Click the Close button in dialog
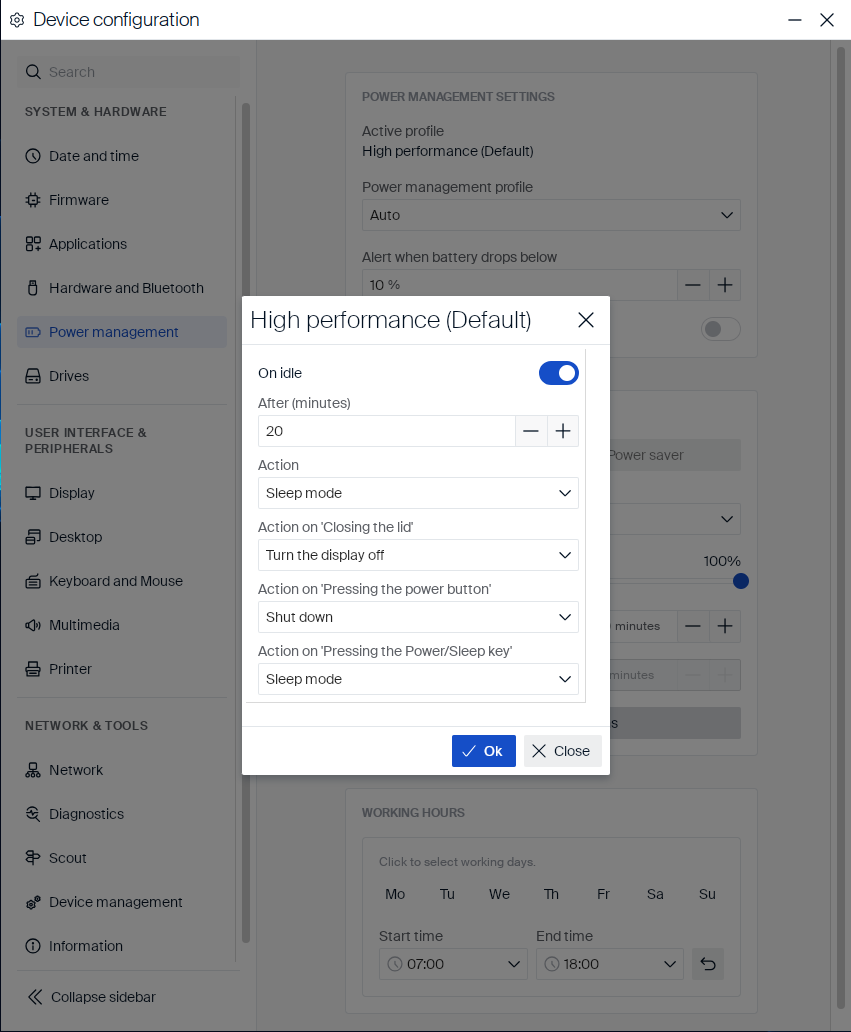Image resolution: width=851 pixels, height=1032 pixels. tap(563, 751)
